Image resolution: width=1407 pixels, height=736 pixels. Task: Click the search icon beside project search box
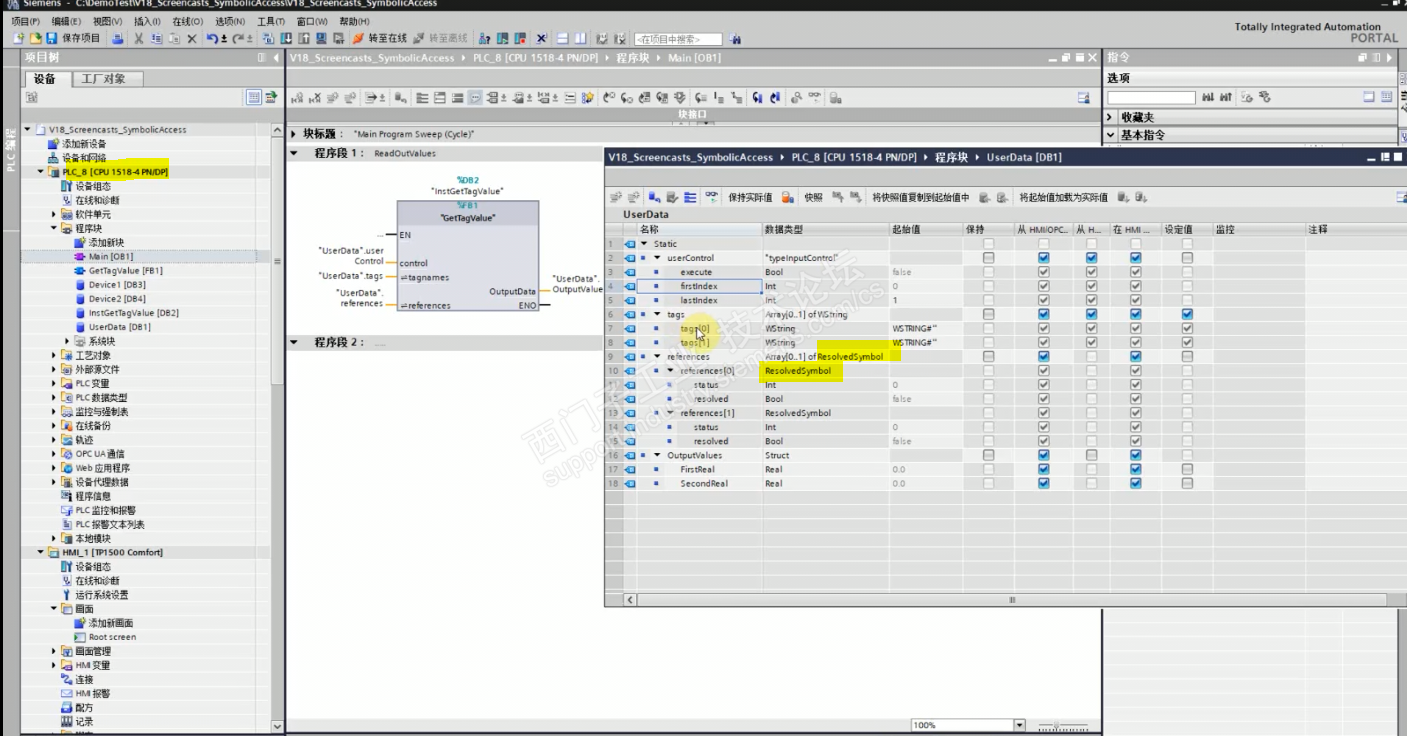[x=735, y=39]
